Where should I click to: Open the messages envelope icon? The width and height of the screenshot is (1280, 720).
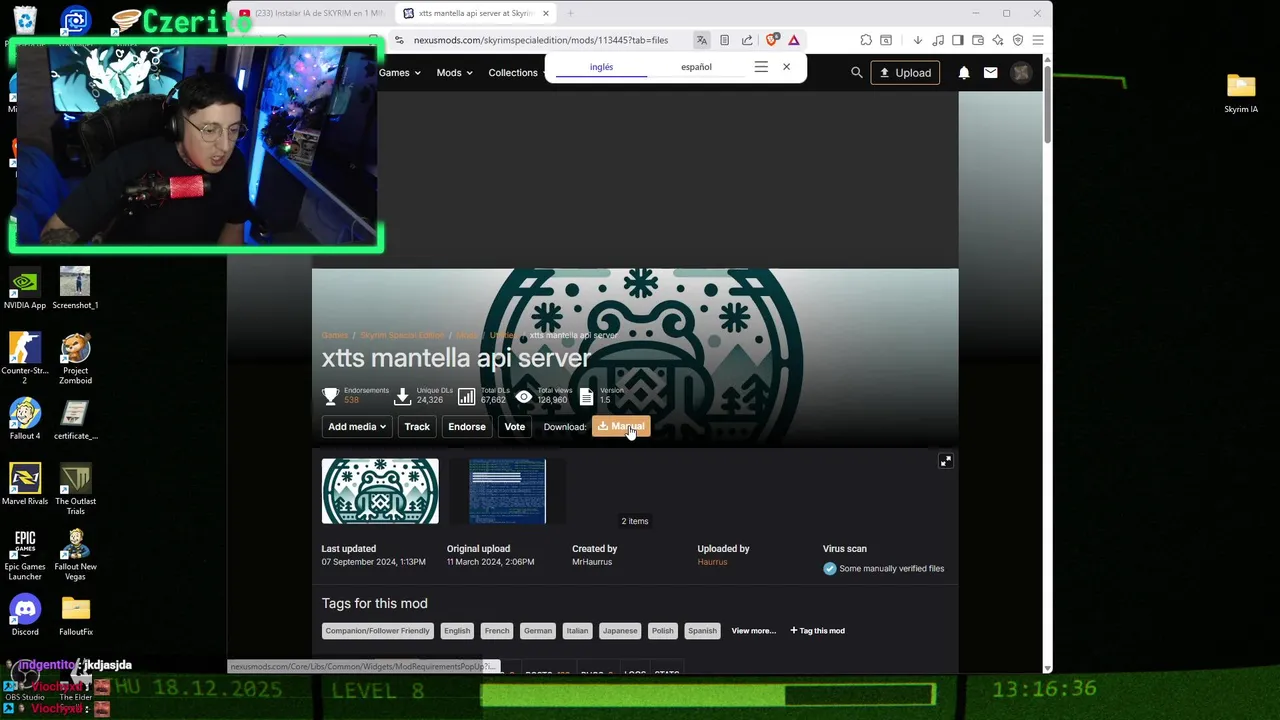990,73
